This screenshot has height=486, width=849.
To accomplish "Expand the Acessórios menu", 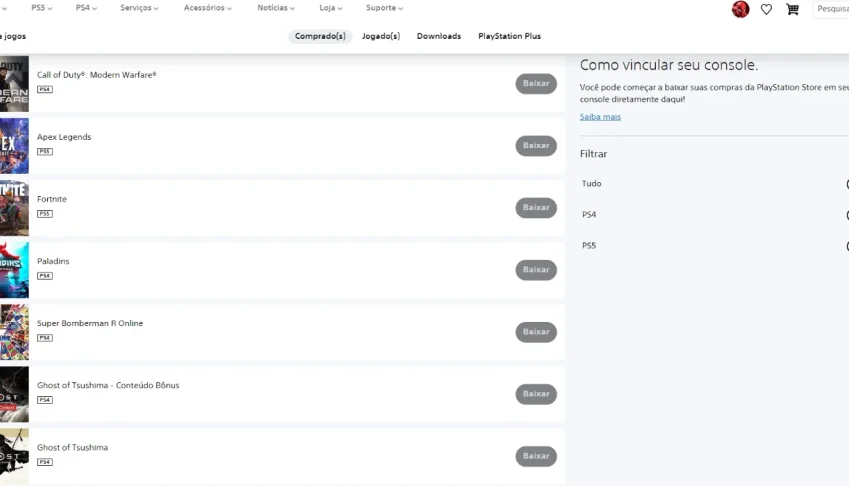I will (x=207, y=8).
